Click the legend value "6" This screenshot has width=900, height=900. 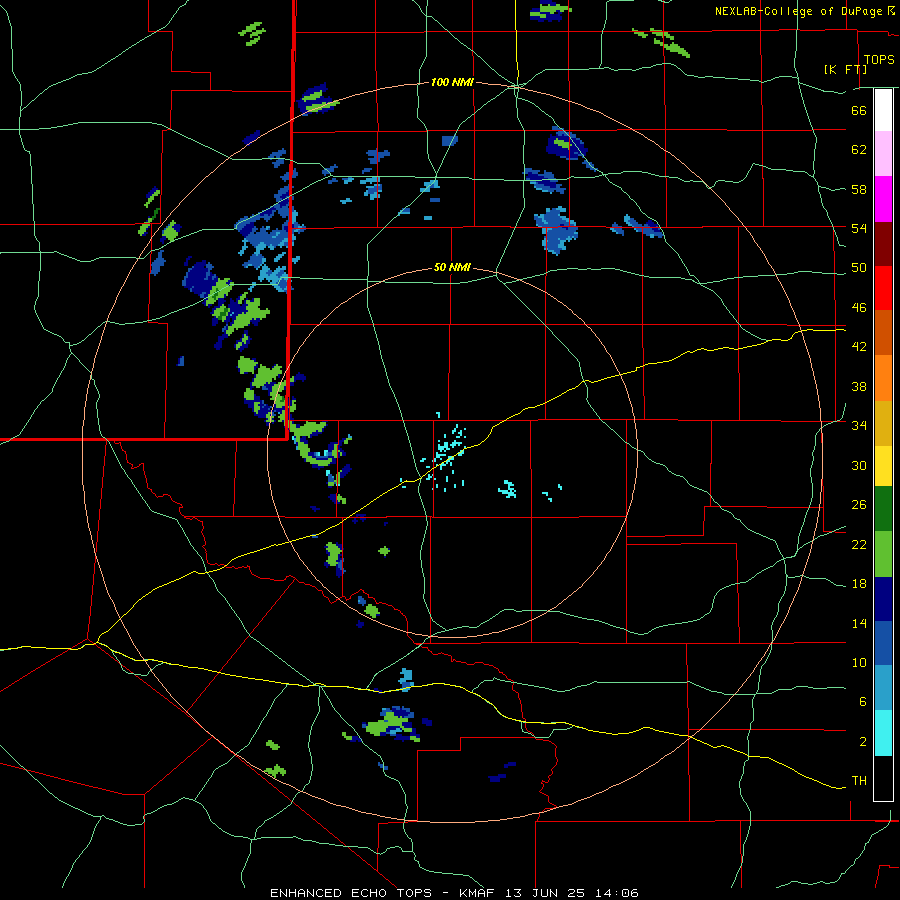(863, 701)
